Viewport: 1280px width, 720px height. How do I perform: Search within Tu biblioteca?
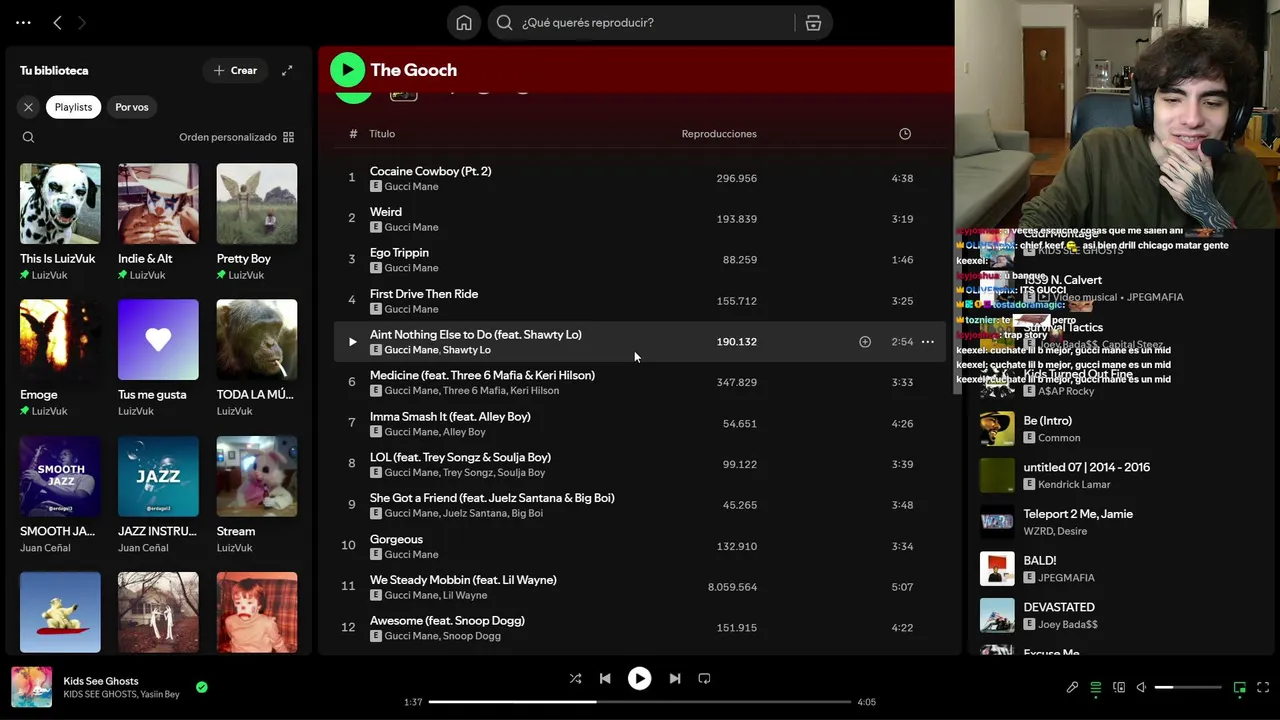click(28, 137)
